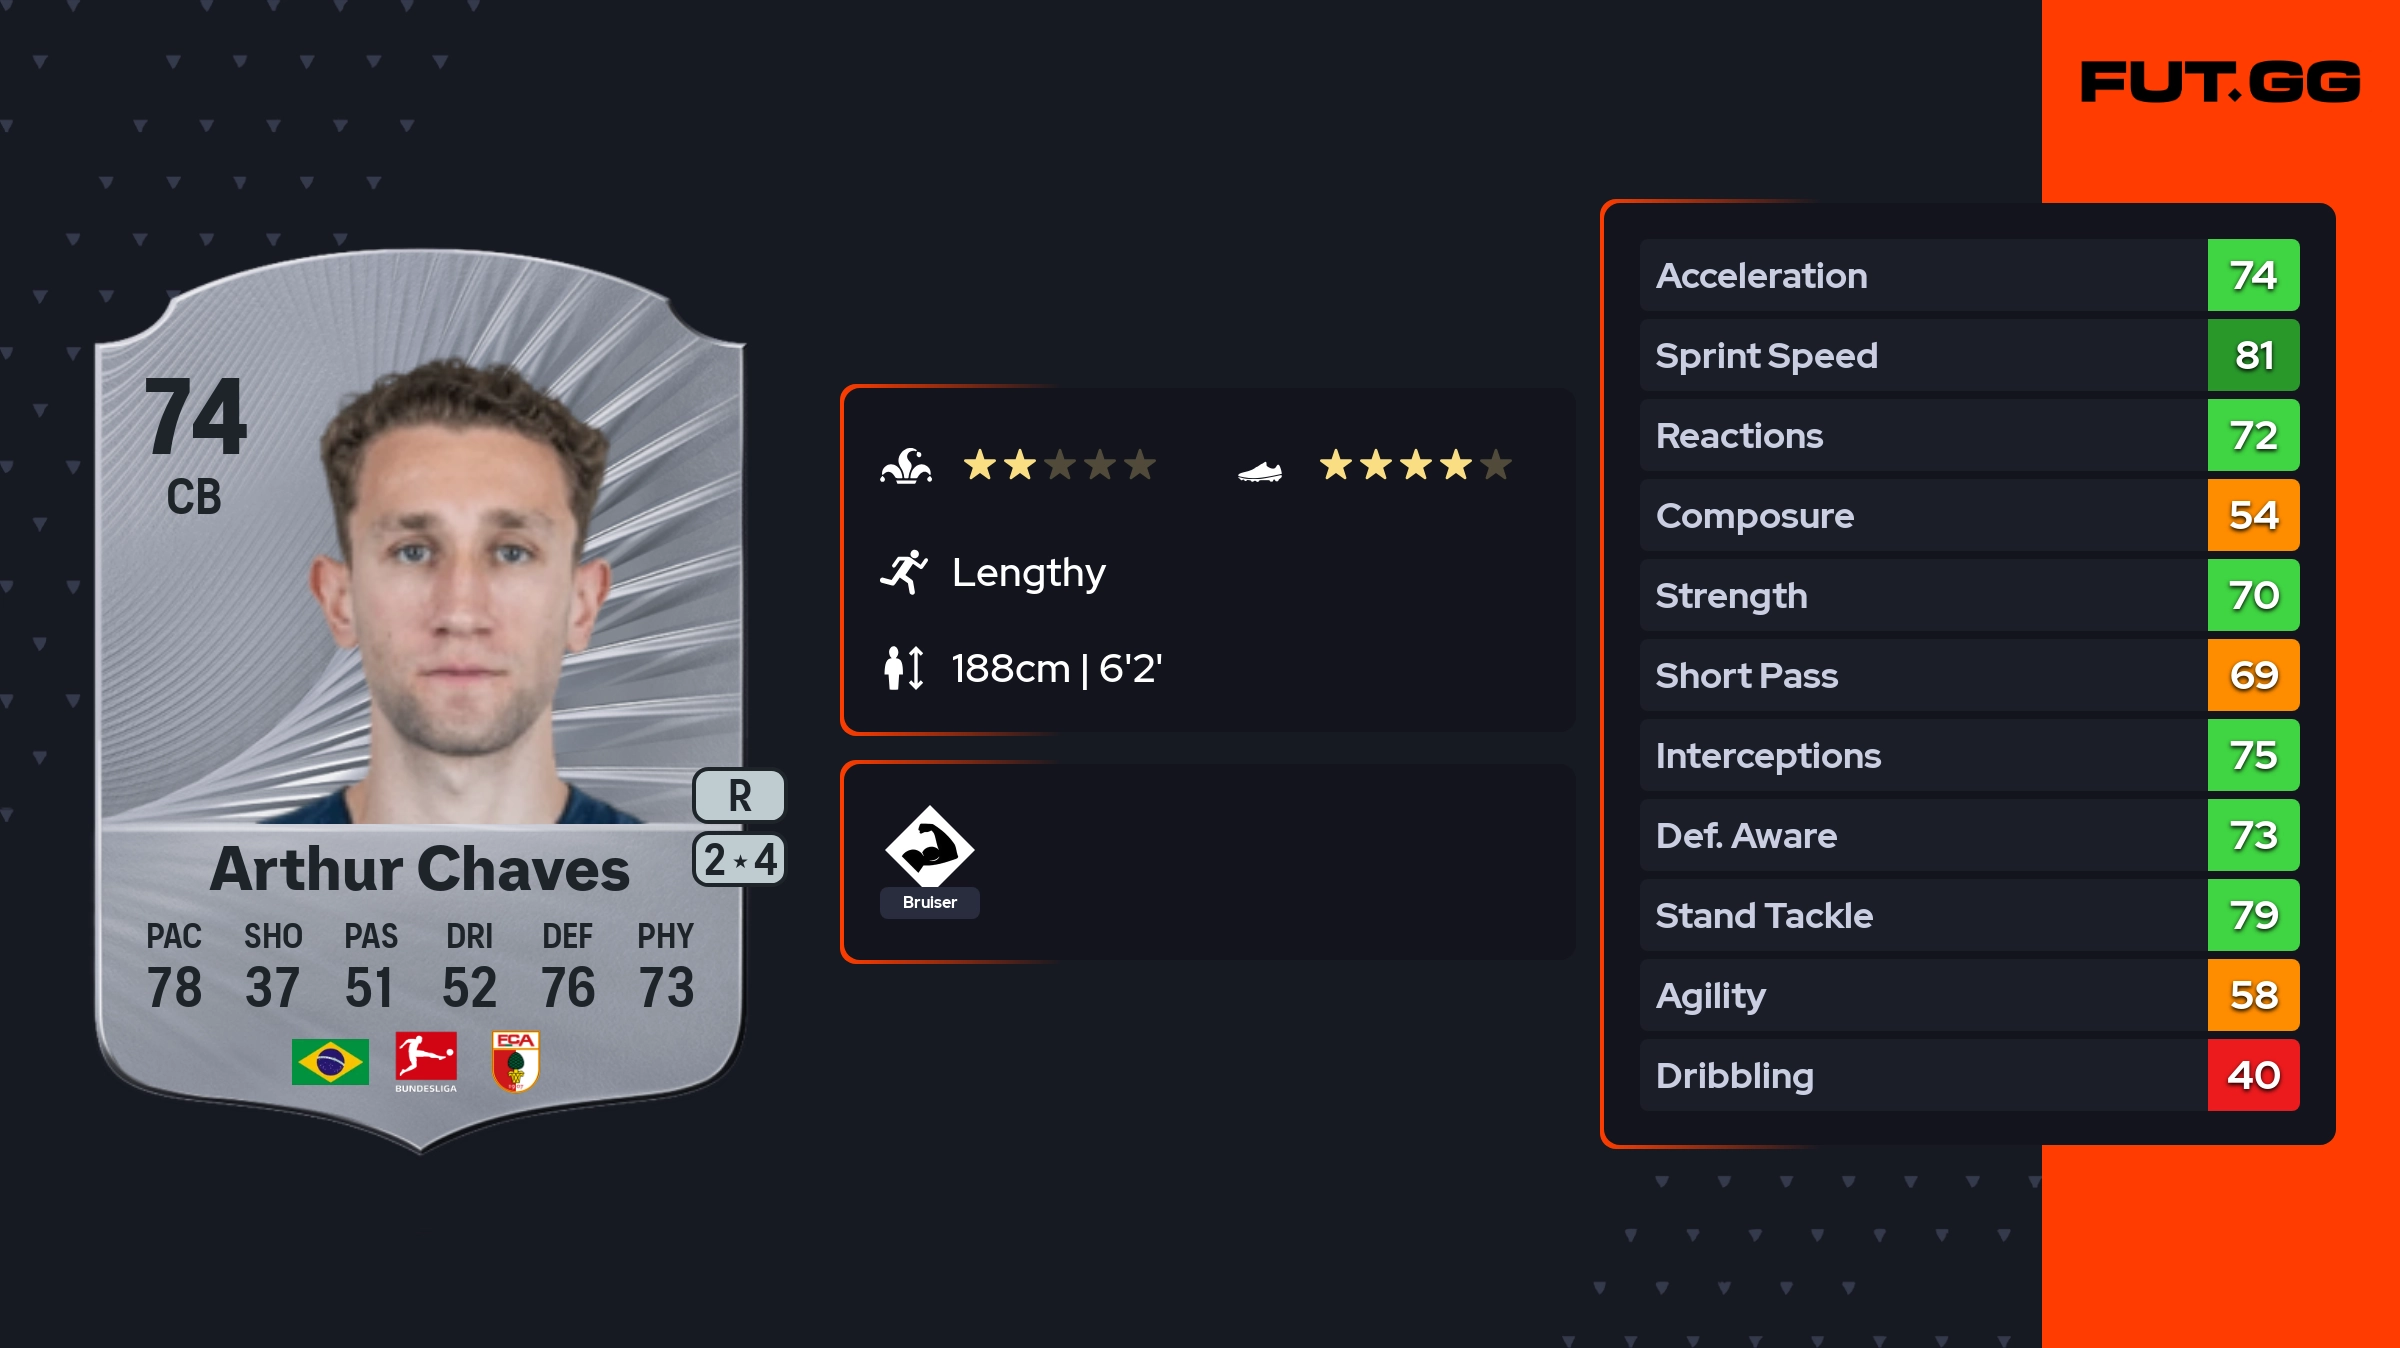2400x1348 pixels.
Task: Click the FC Augsburg club badge
Action: point(516,1062)
